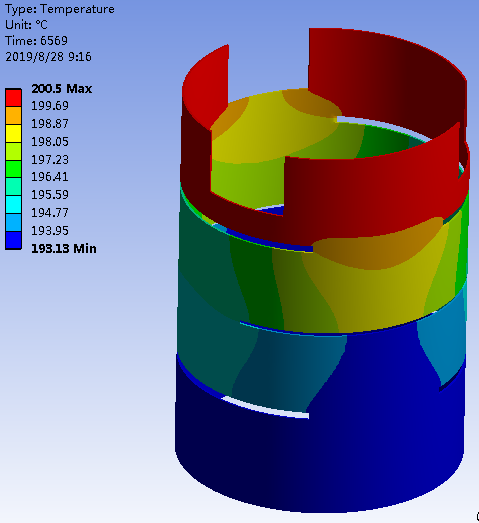The image size is (479, 523).
Task: Select the 196.41 legend value
Action: (50, 177)
